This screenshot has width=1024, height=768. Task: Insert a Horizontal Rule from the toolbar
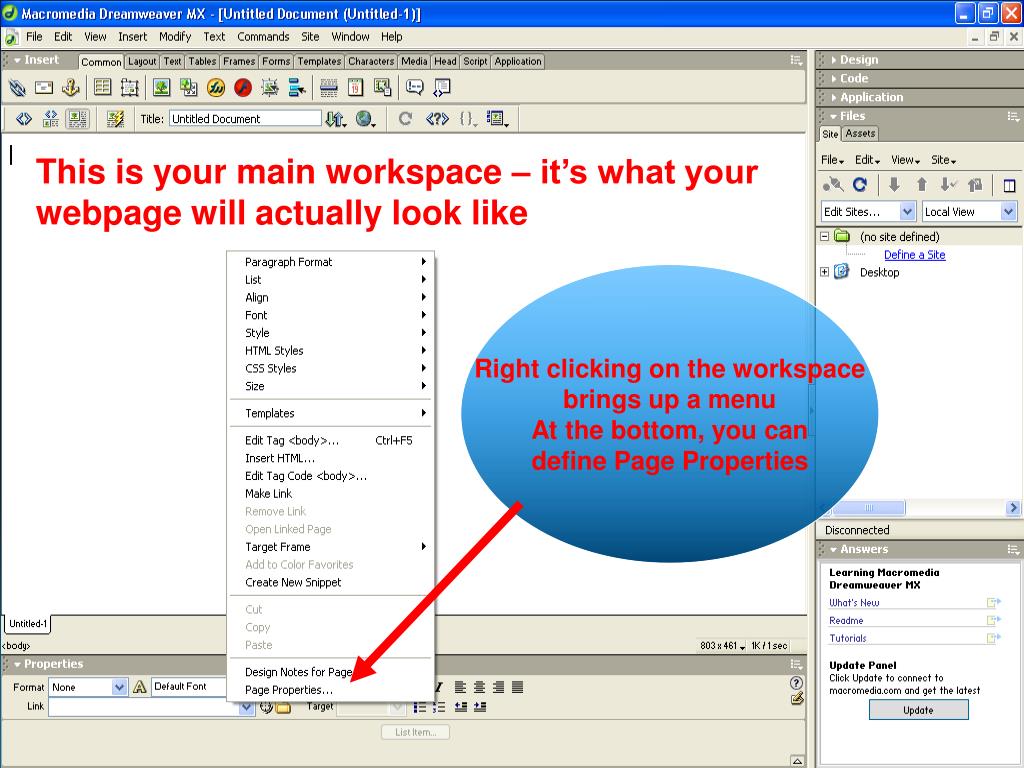[x=329, y=88]
